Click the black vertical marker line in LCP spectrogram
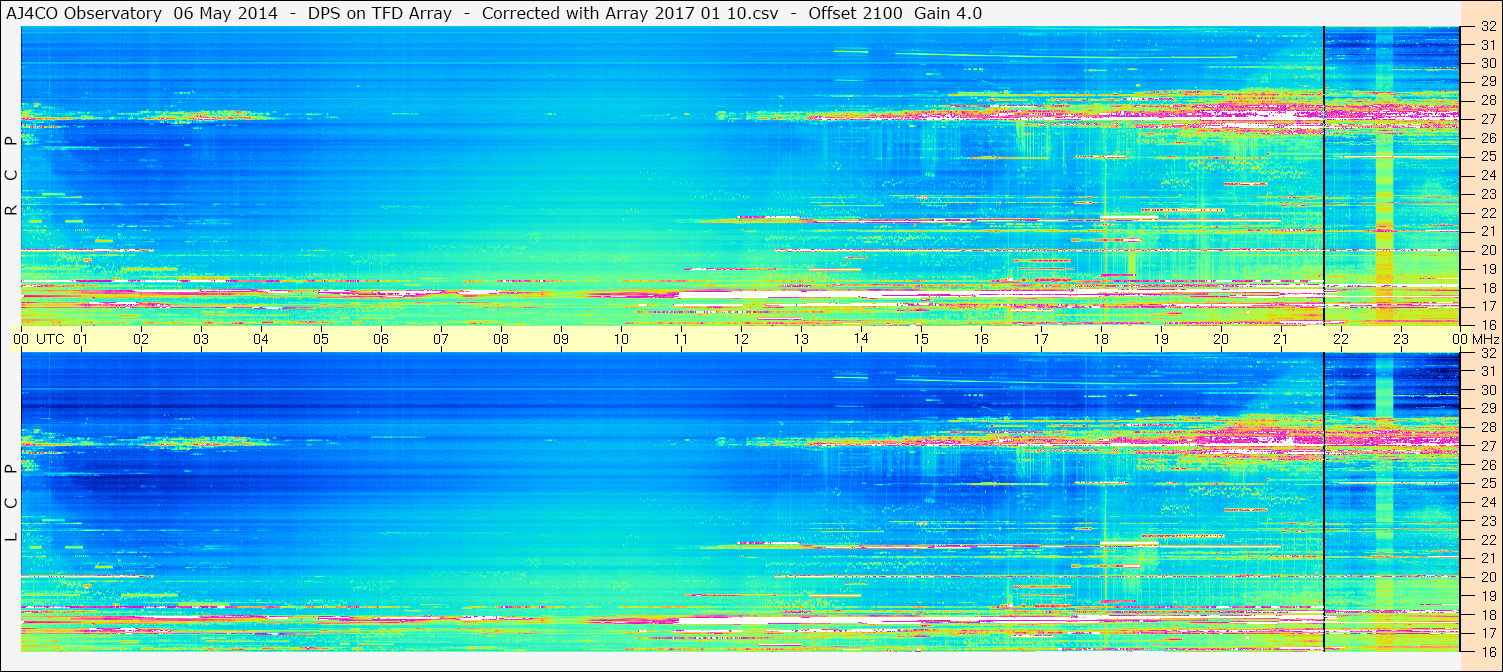 [1324, 502]
